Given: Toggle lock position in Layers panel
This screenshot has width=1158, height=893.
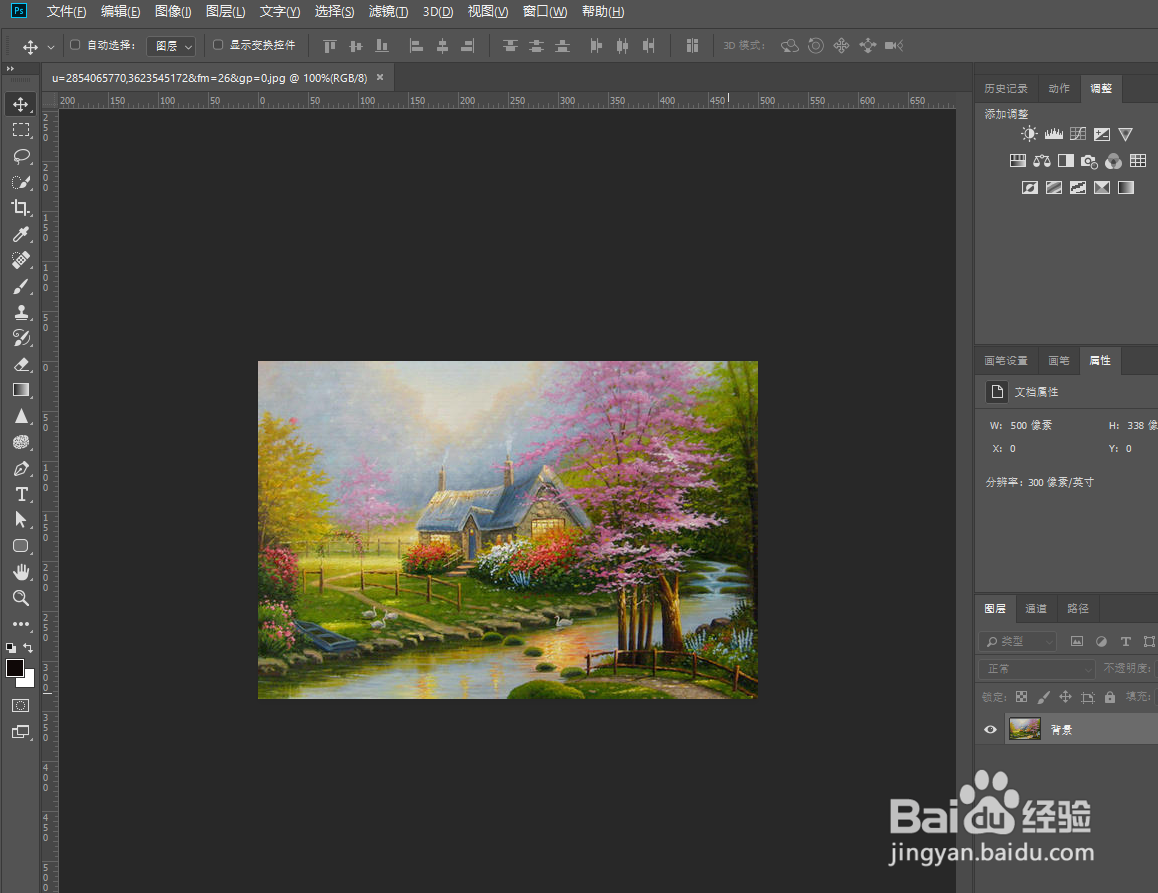Looking at the screenshot, I should pos(1065,697).
